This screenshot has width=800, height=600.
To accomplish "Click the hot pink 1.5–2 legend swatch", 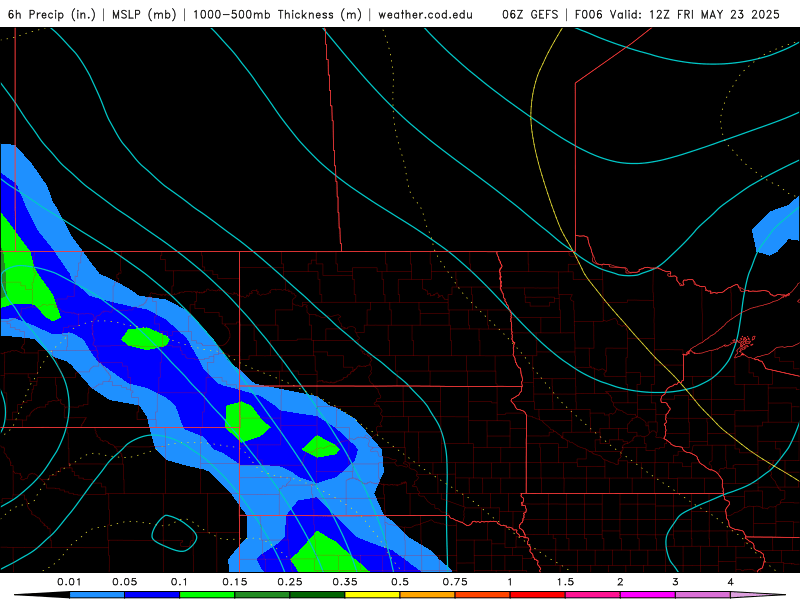I will coord(593,595).
